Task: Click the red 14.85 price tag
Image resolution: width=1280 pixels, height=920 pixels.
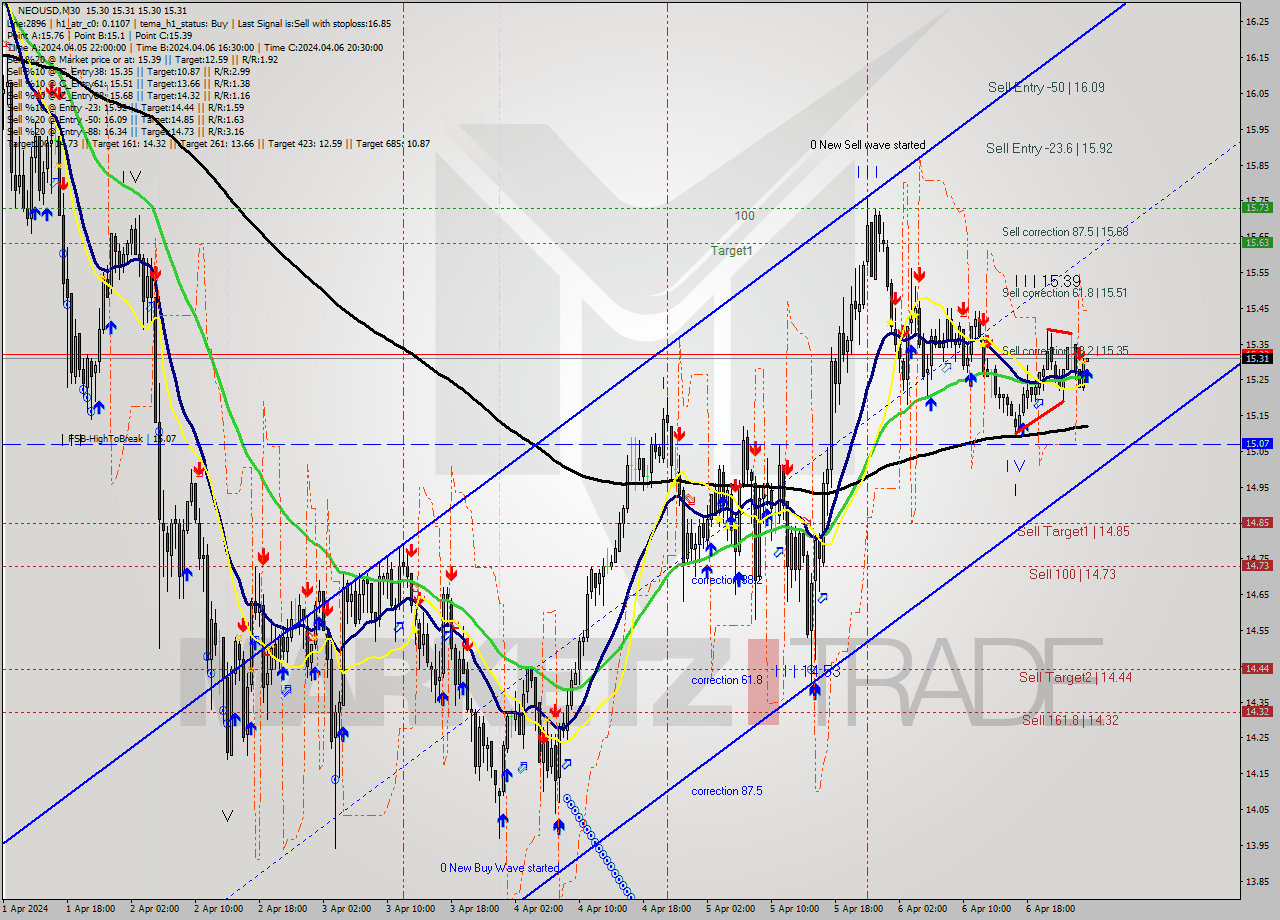Action: tap(1257, 522)
